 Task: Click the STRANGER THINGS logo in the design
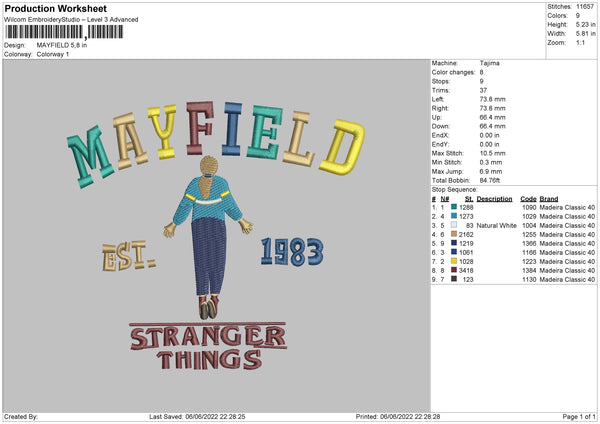[x=208, y=346]
